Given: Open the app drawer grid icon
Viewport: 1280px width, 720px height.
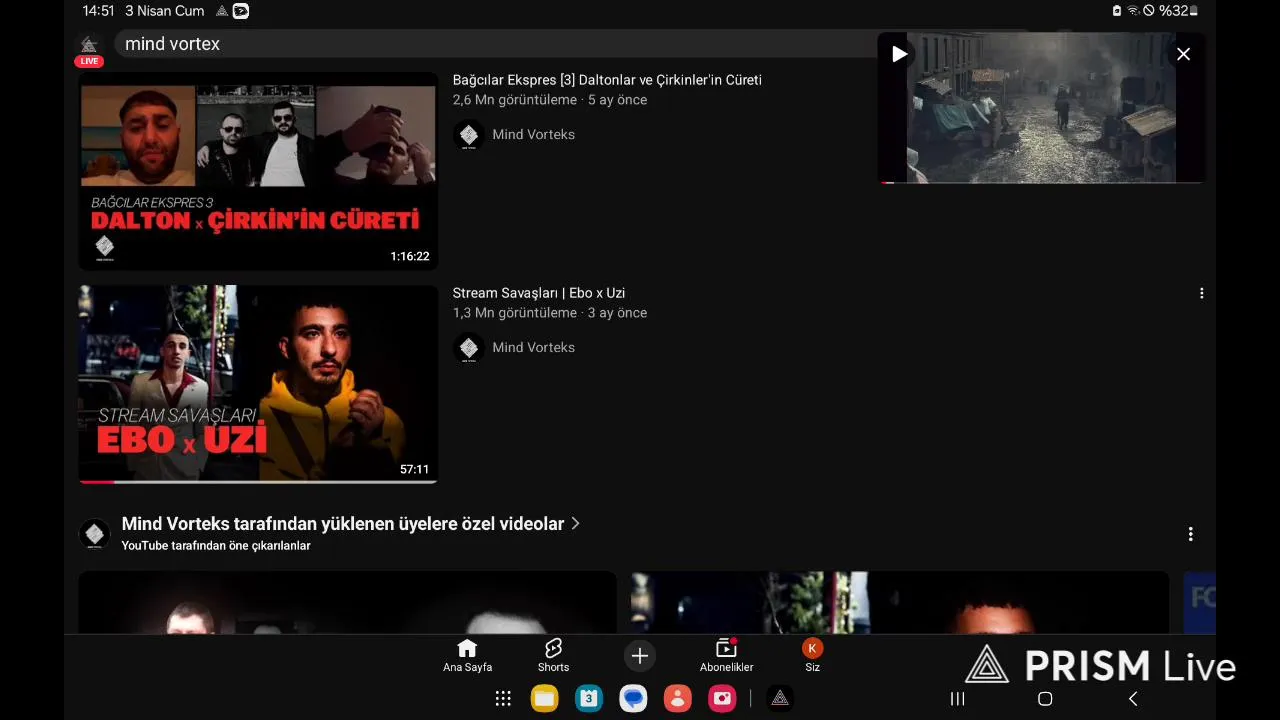Looking at the screenshot, I should coord(503,699).
